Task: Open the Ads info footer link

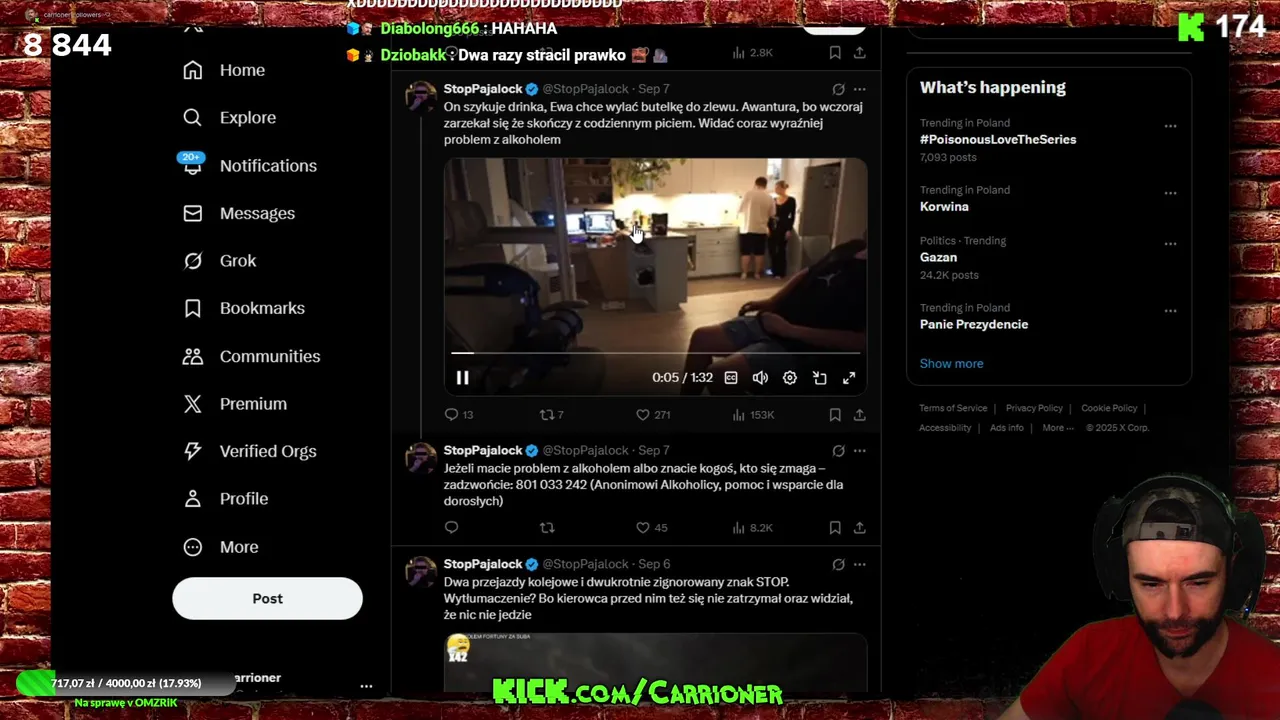Action: [1007, 428]
